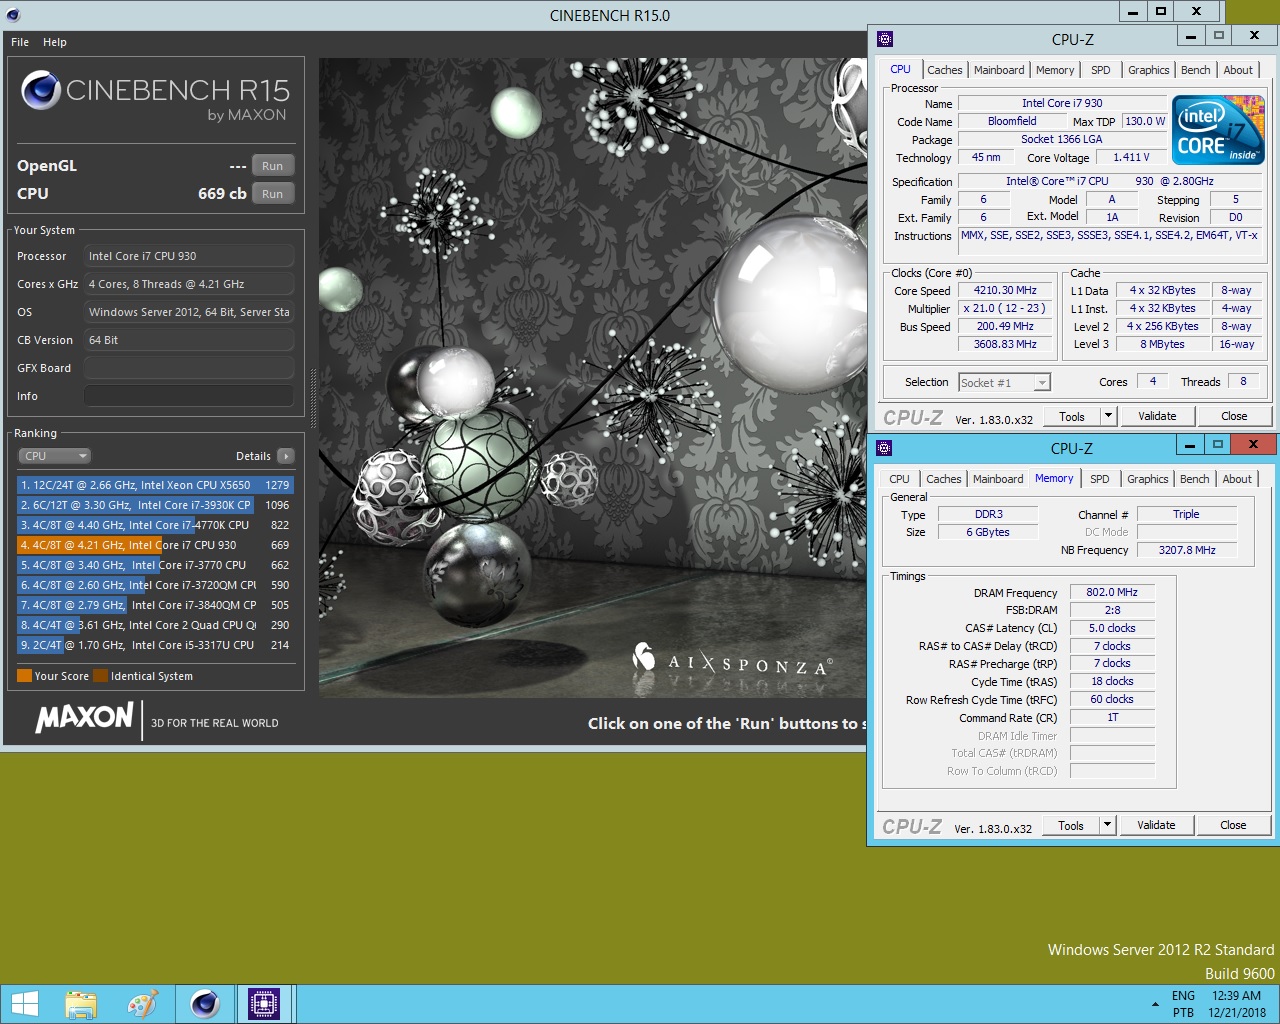
Task: Switch to Memory tab in top CPU-Z
Action: tap(1055, 70)
